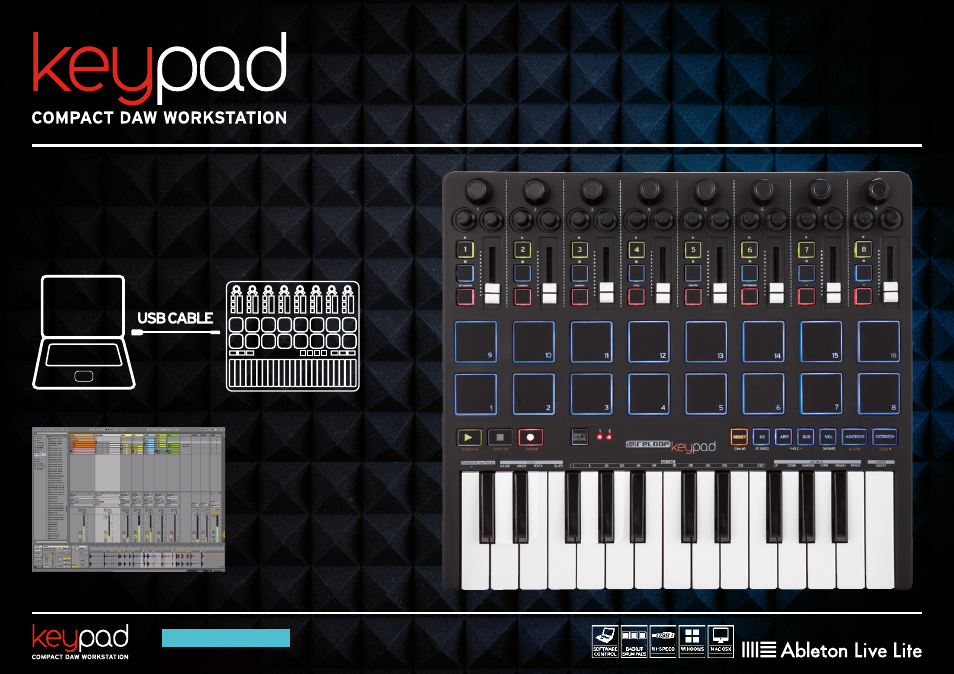Tap drum pad 12
954x674 pixels.
pos(649,342)
